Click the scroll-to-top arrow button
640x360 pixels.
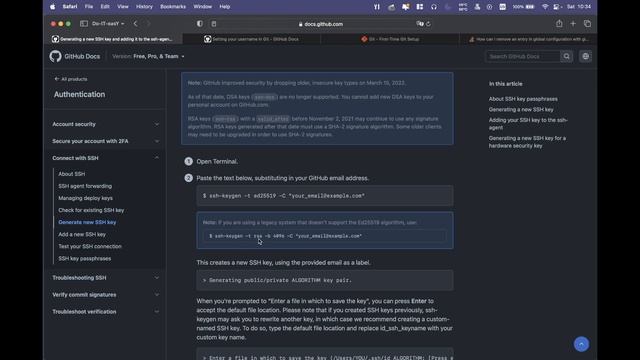pyautogui.click(x=581, y=344)
